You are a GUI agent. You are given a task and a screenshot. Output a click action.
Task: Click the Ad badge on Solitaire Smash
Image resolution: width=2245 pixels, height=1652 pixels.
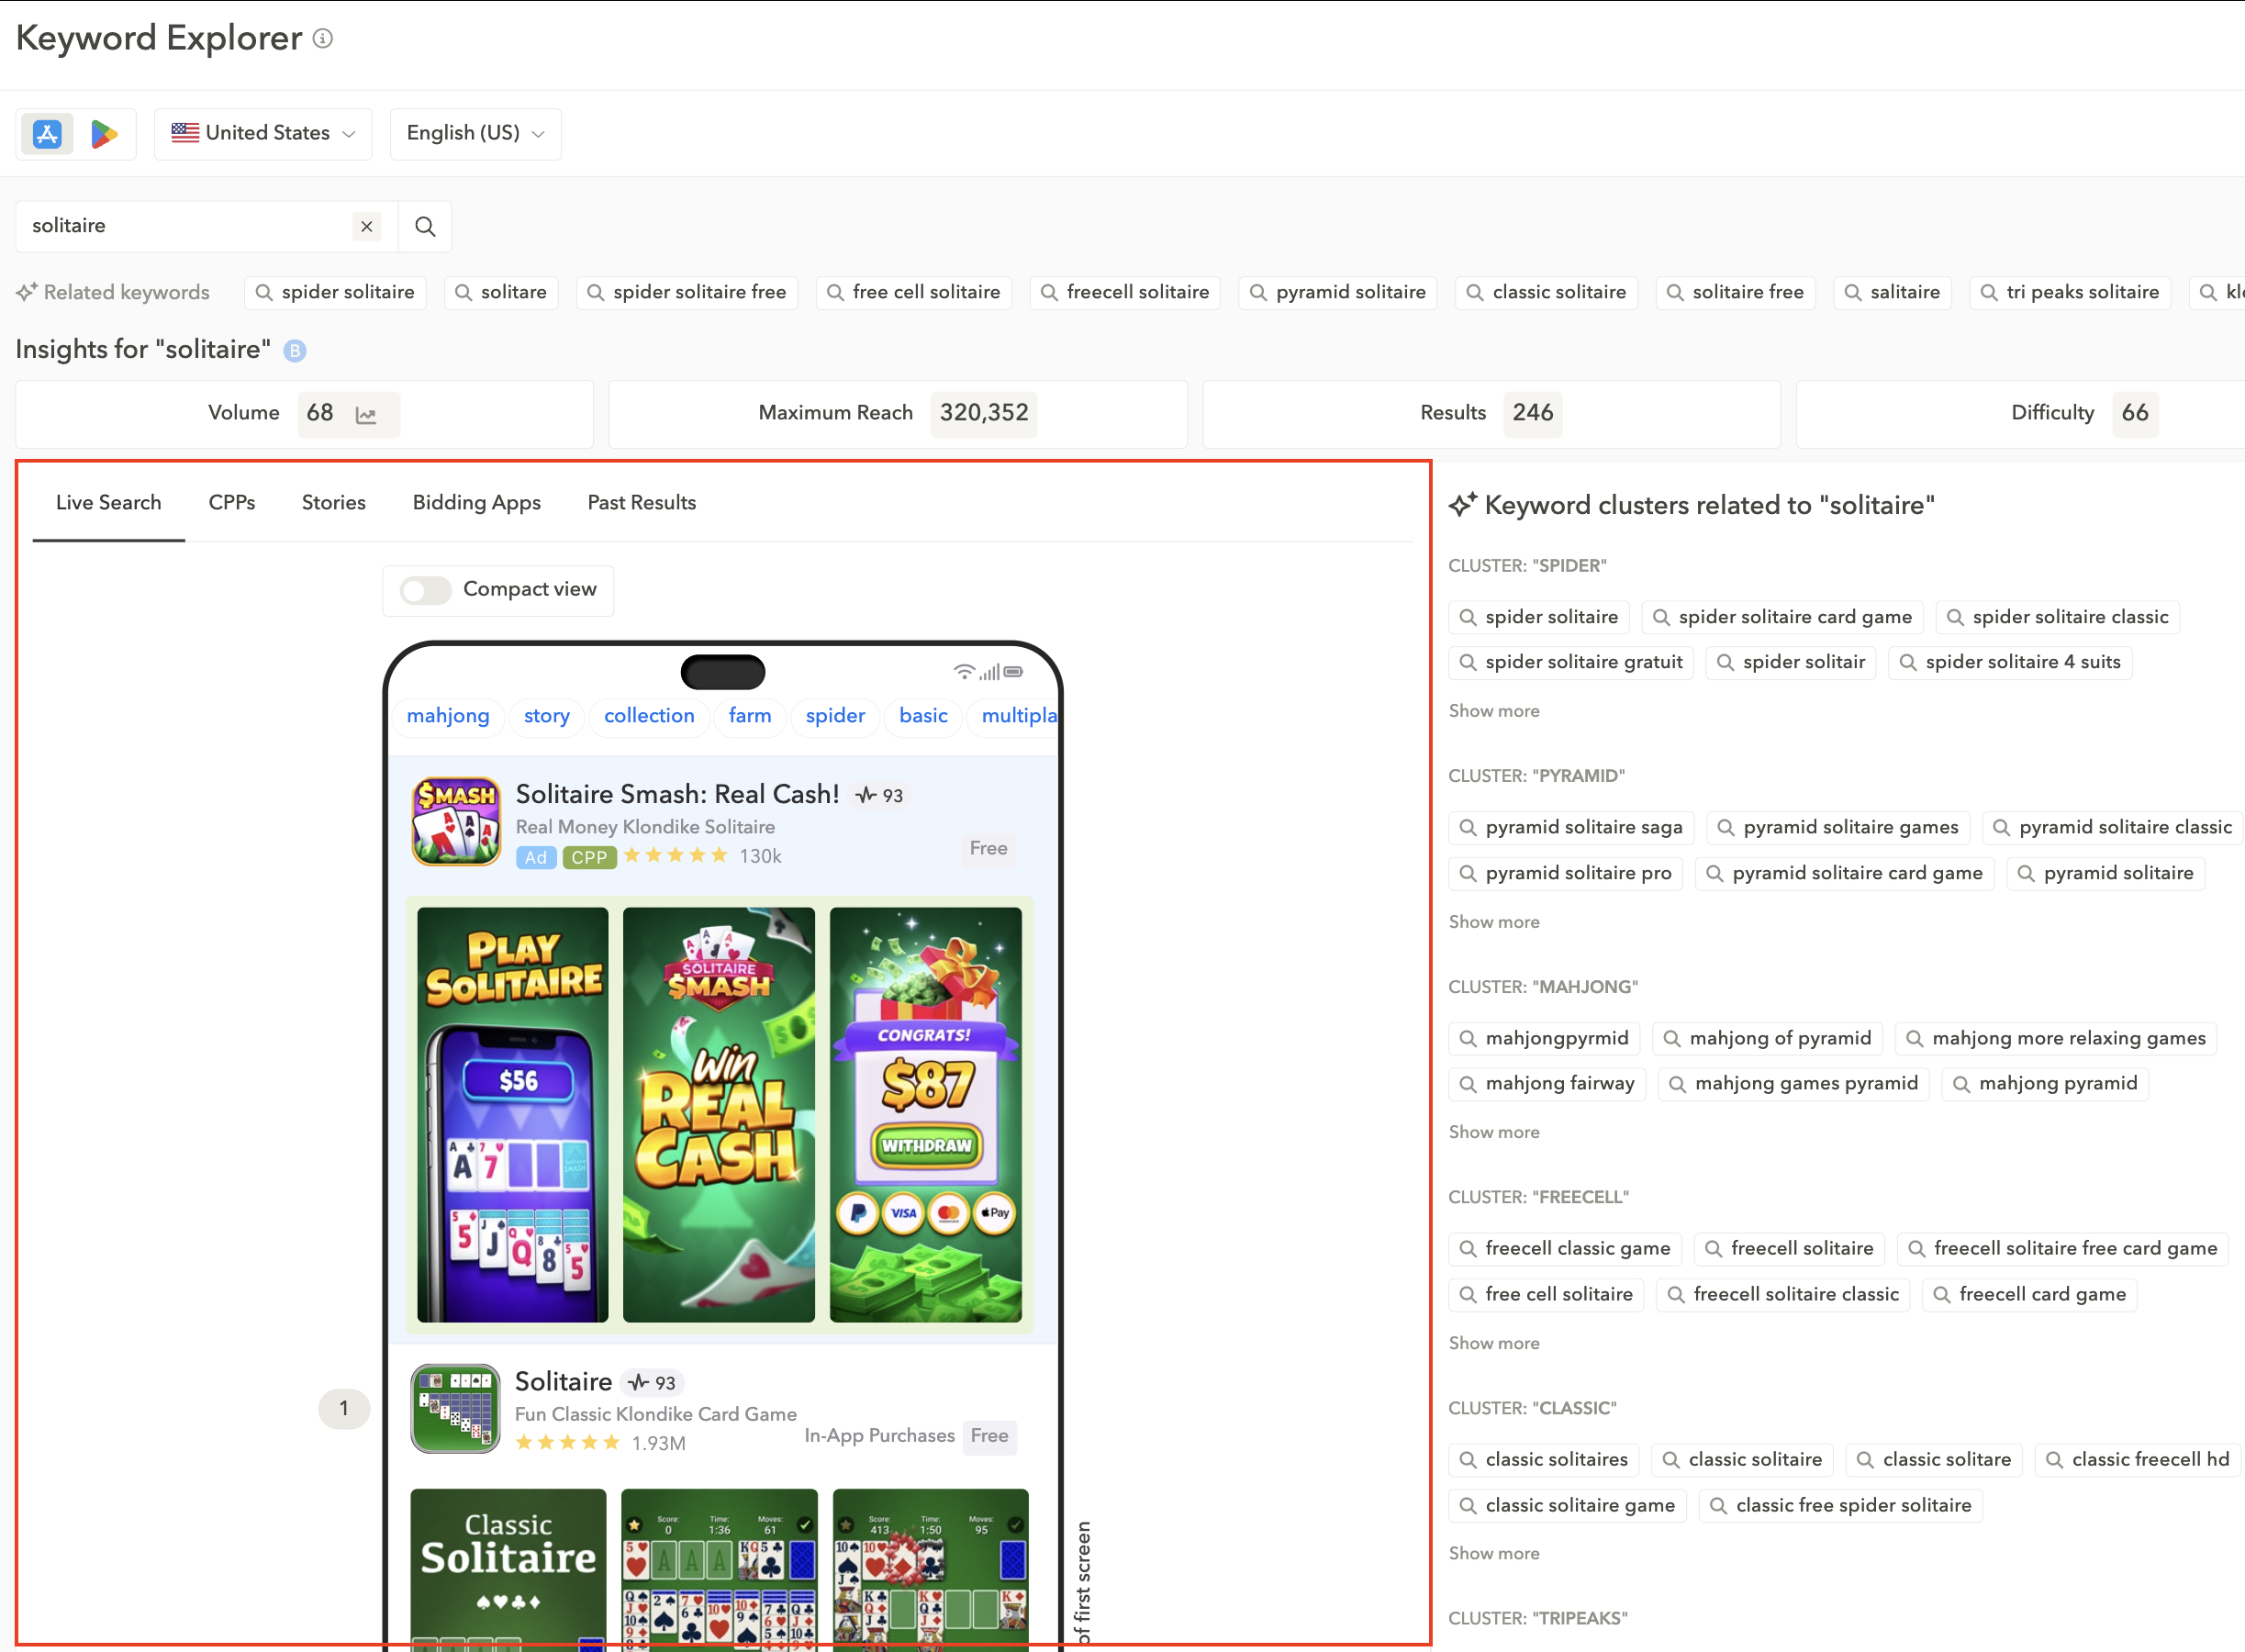pyautogui.click(x=536, y=857)
